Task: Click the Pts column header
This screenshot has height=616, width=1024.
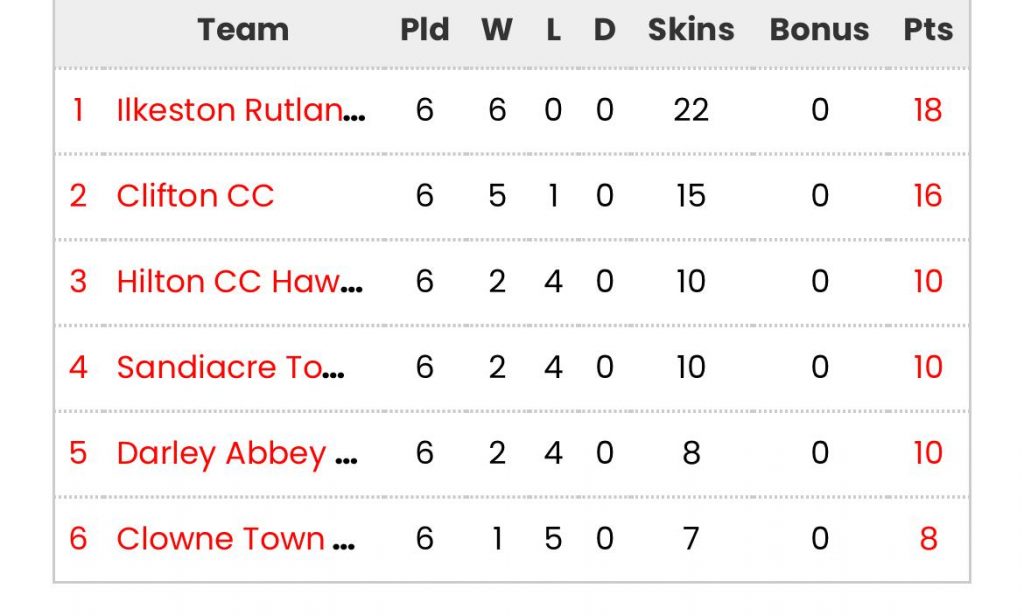Action: click(x=928, y=29)
